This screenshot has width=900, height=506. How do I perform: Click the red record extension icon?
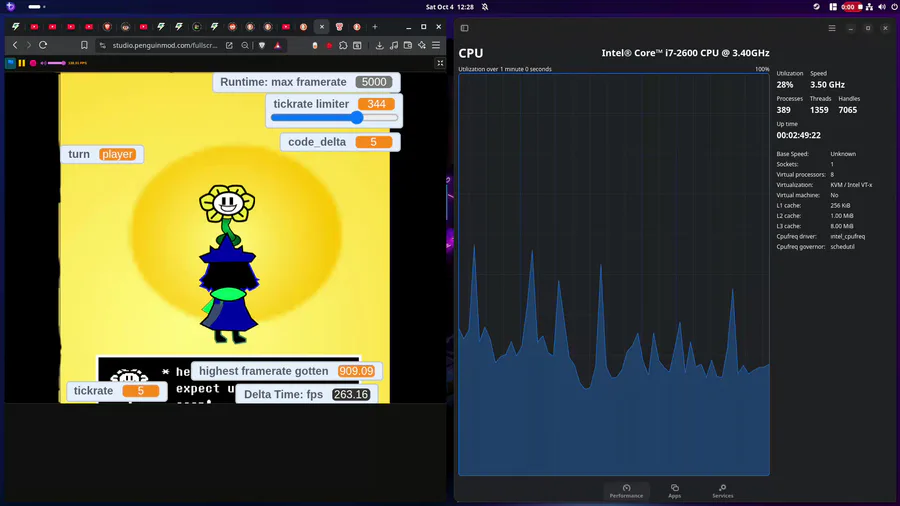click(x=329, y=45)
